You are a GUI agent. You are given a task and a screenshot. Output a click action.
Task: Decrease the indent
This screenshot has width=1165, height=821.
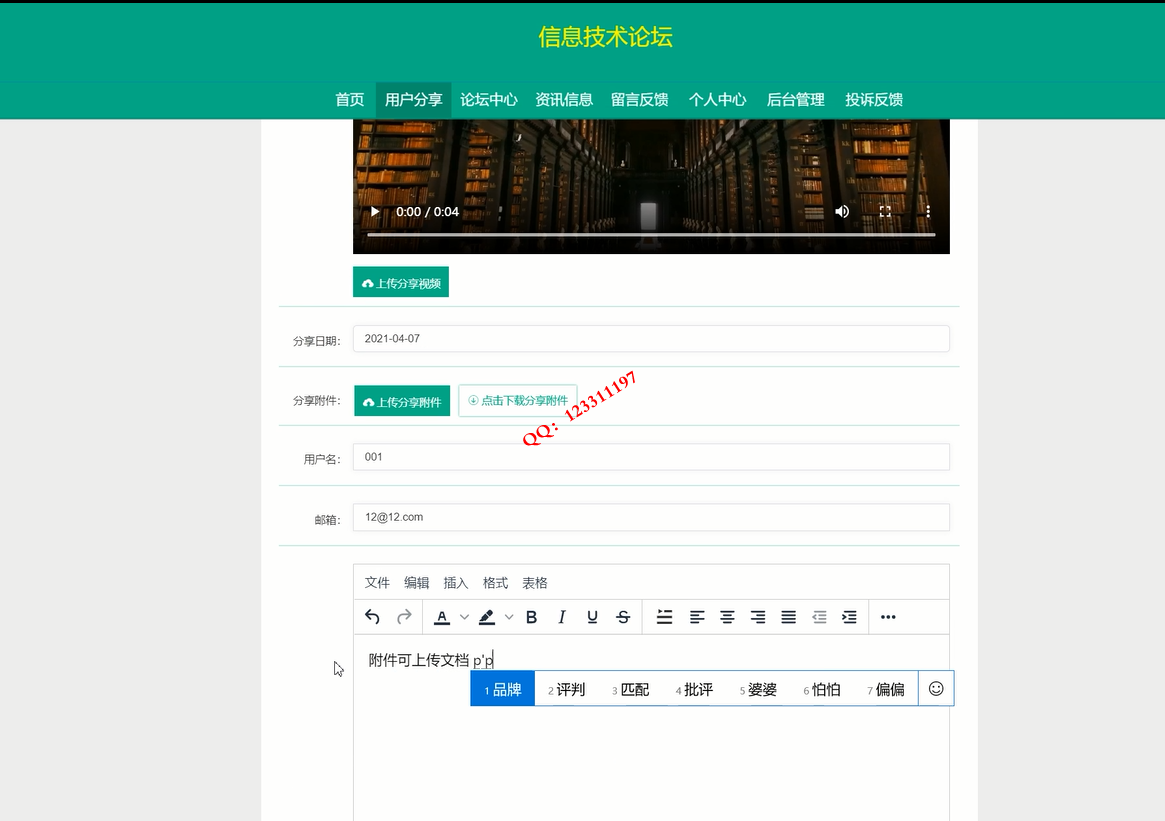819,617
